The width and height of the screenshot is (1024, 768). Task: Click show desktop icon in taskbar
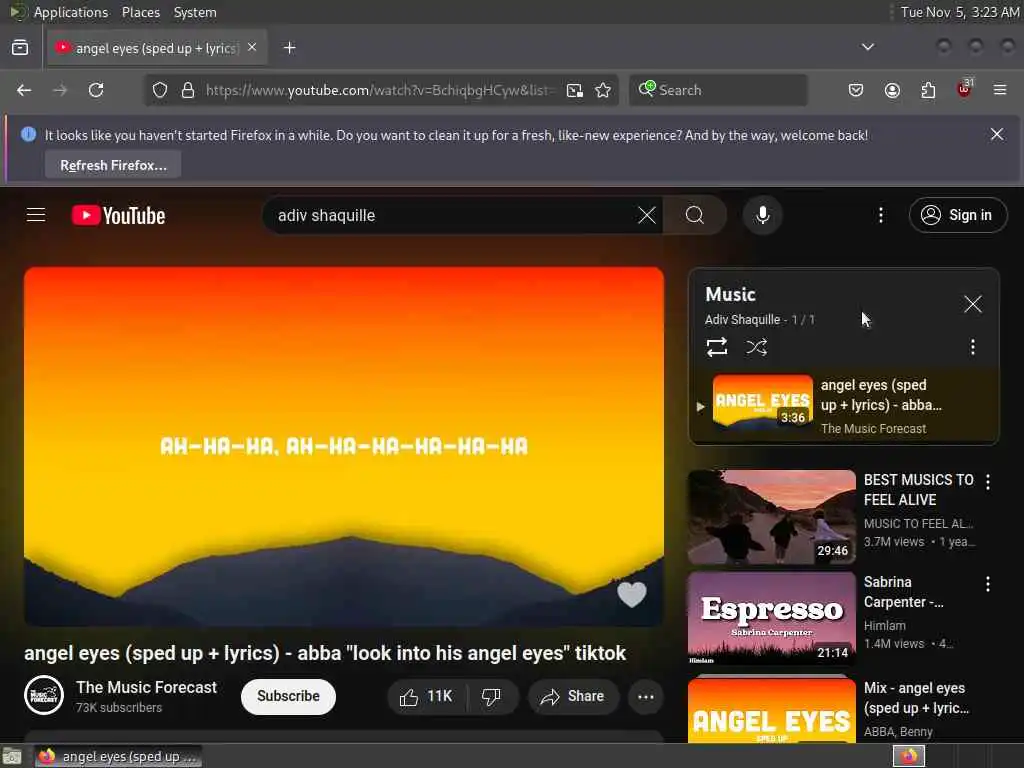click(x=12, y=756)
